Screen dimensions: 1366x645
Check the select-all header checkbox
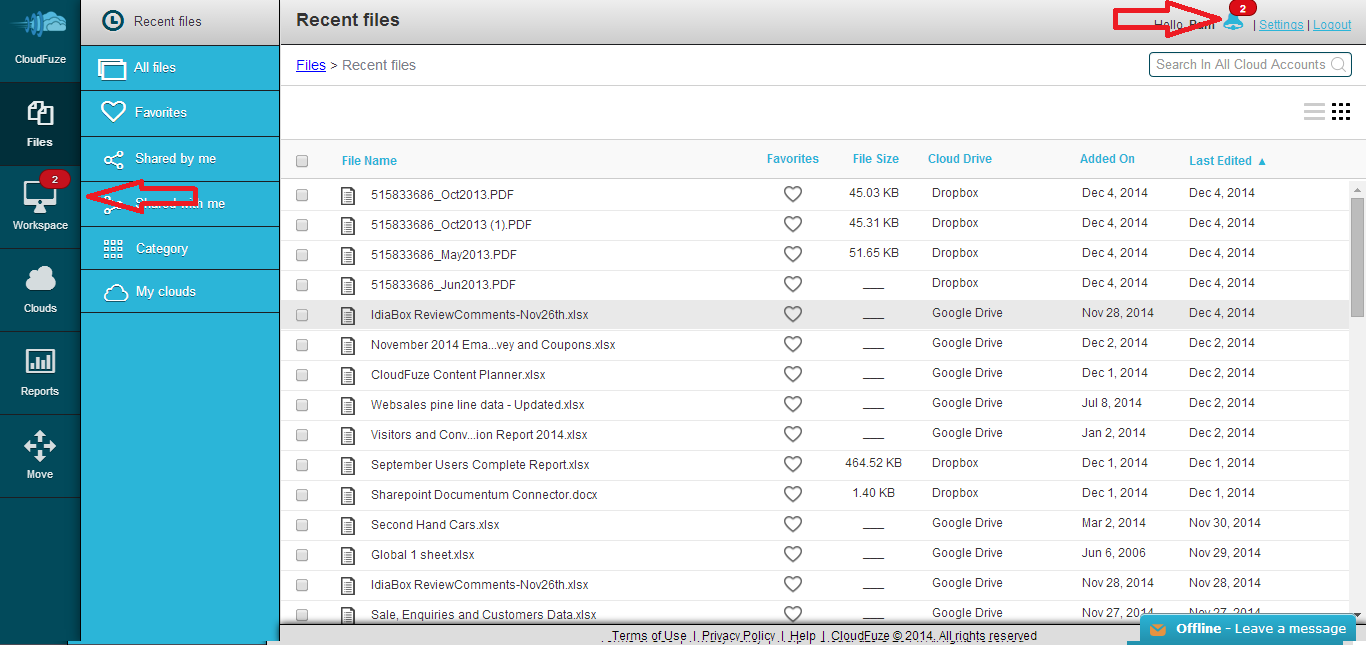click(x=302, y=161)
